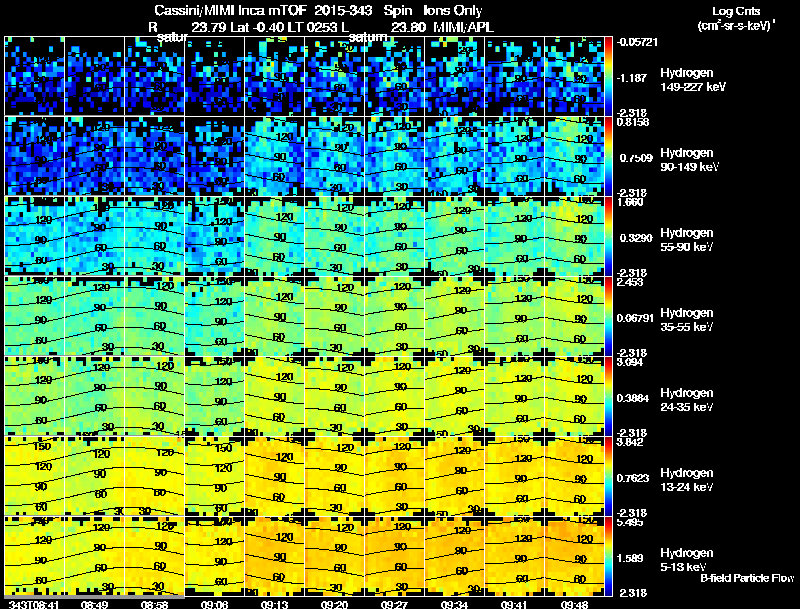Image resolution: width=800 pixels, height=609 pixels.
Task: Click the 'LT 0253' value in the header
Action: tap(310, 27)
